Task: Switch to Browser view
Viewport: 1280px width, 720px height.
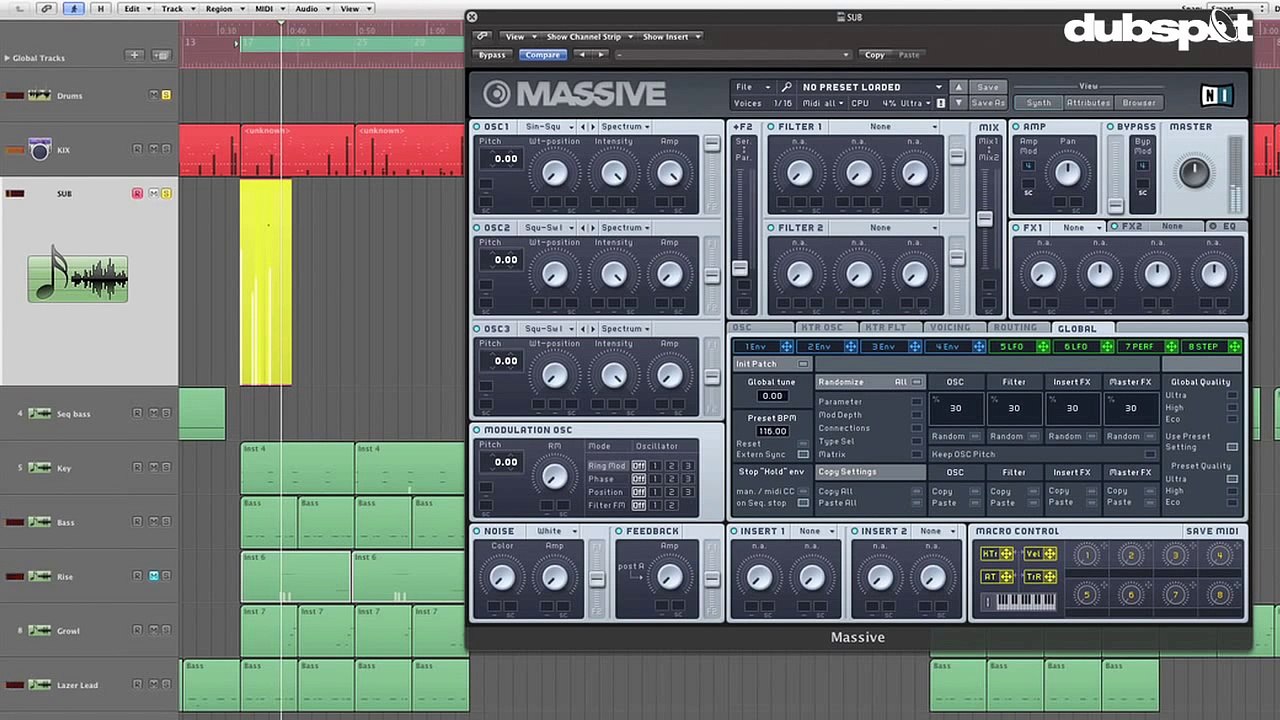Action: (1139, 102)
